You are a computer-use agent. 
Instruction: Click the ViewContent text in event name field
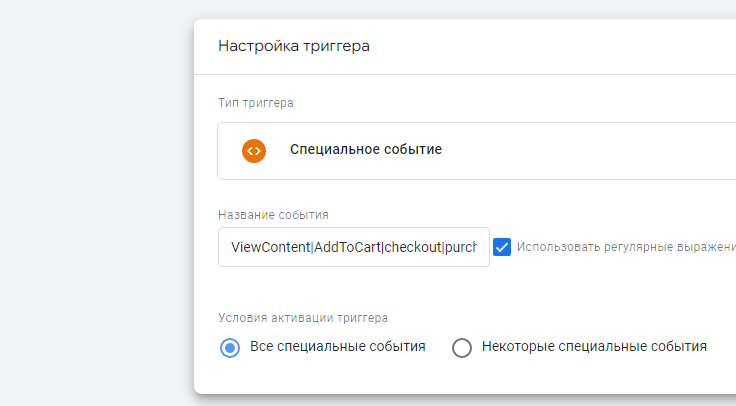click(x=270, y=247)
